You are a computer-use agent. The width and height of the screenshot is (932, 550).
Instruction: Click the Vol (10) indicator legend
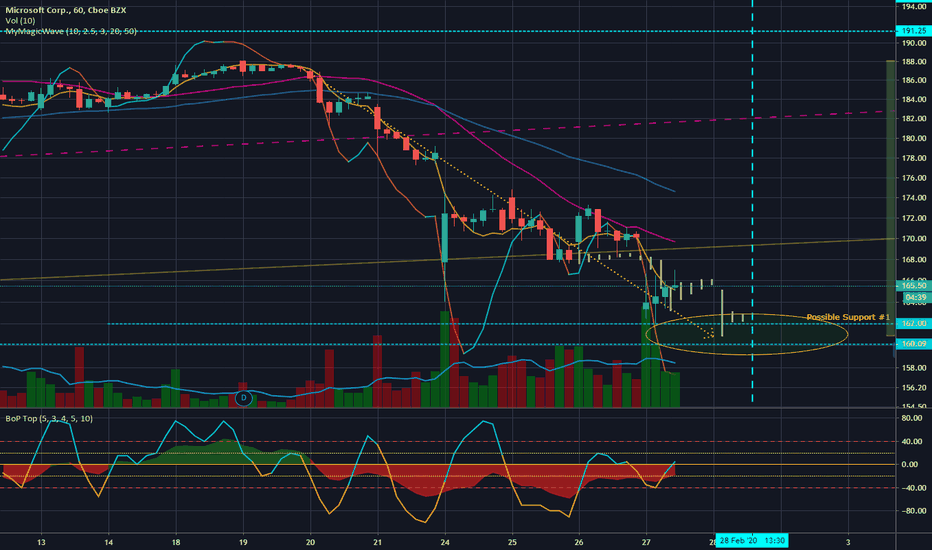[x=20, y=21]
